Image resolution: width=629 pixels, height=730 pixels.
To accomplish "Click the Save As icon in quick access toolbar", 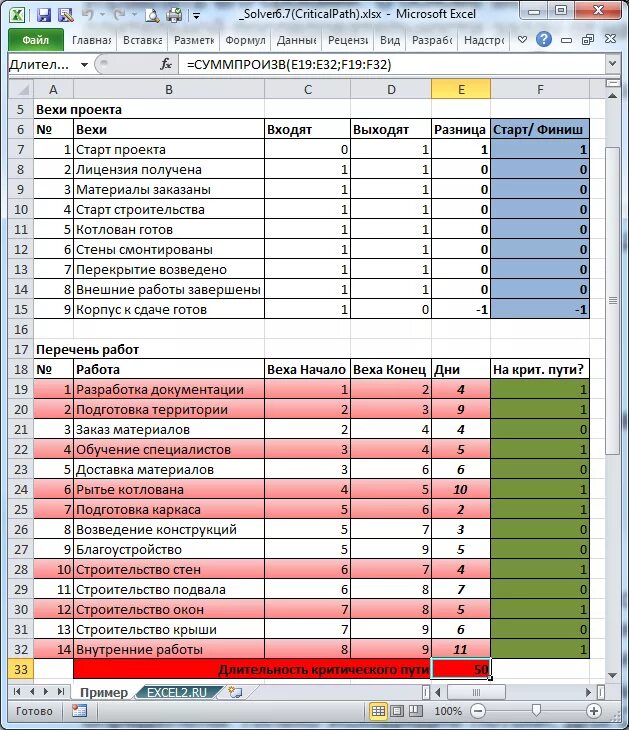I will coord(66,15).
